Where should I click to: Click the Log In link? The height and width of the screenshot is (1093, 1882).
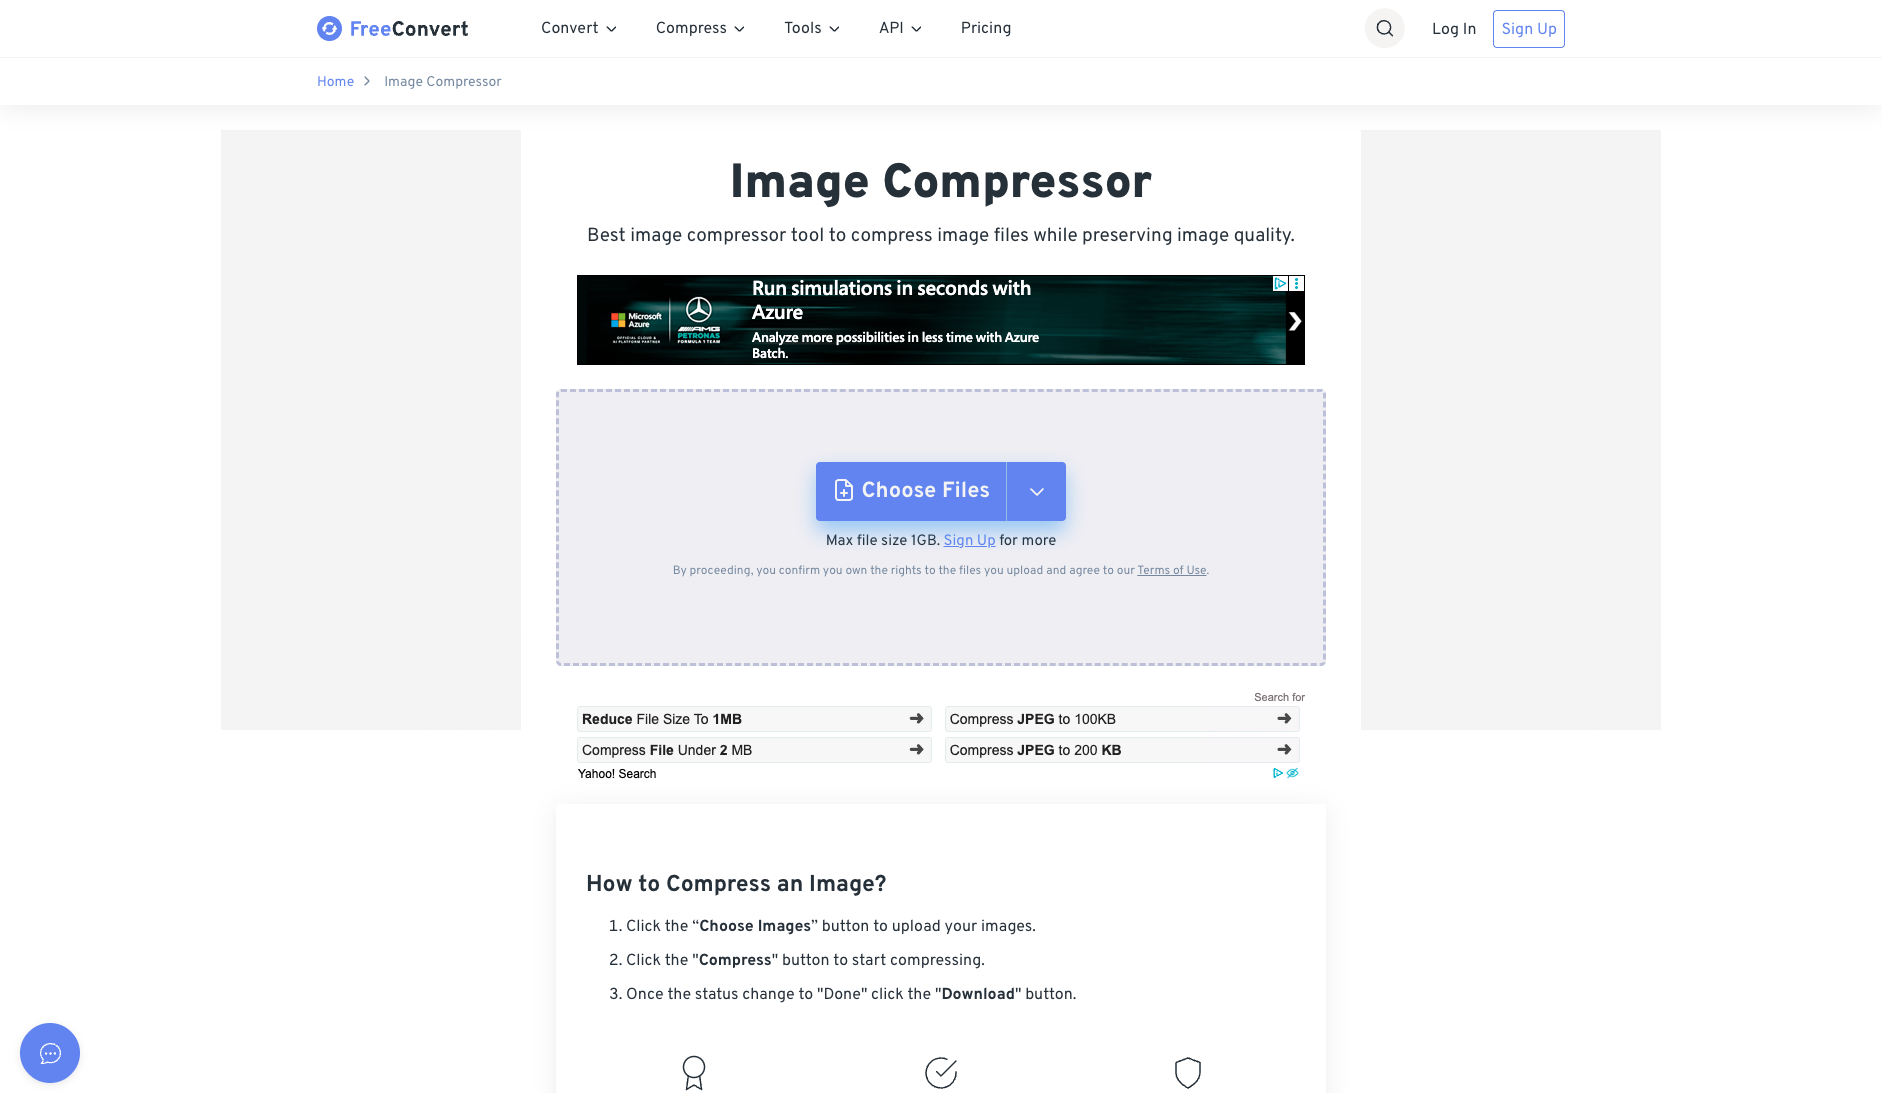(1453, 29)
